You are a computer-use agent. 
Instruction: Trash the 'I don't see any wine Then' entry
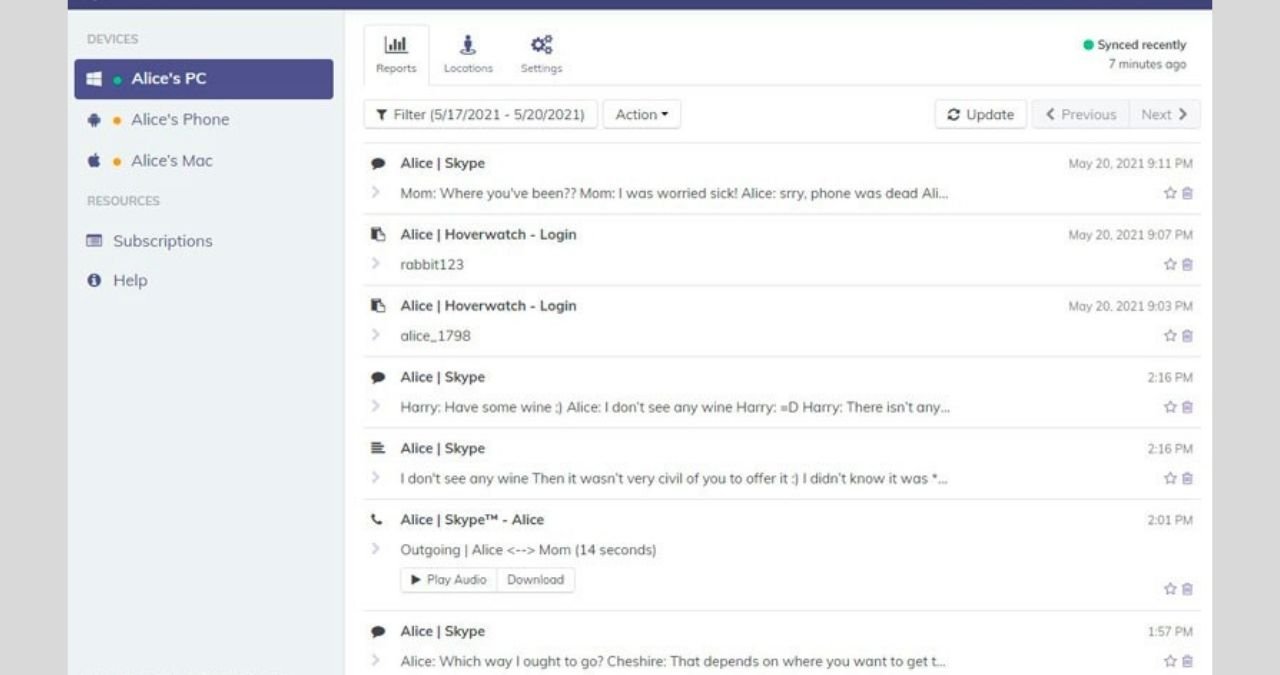1187,478
